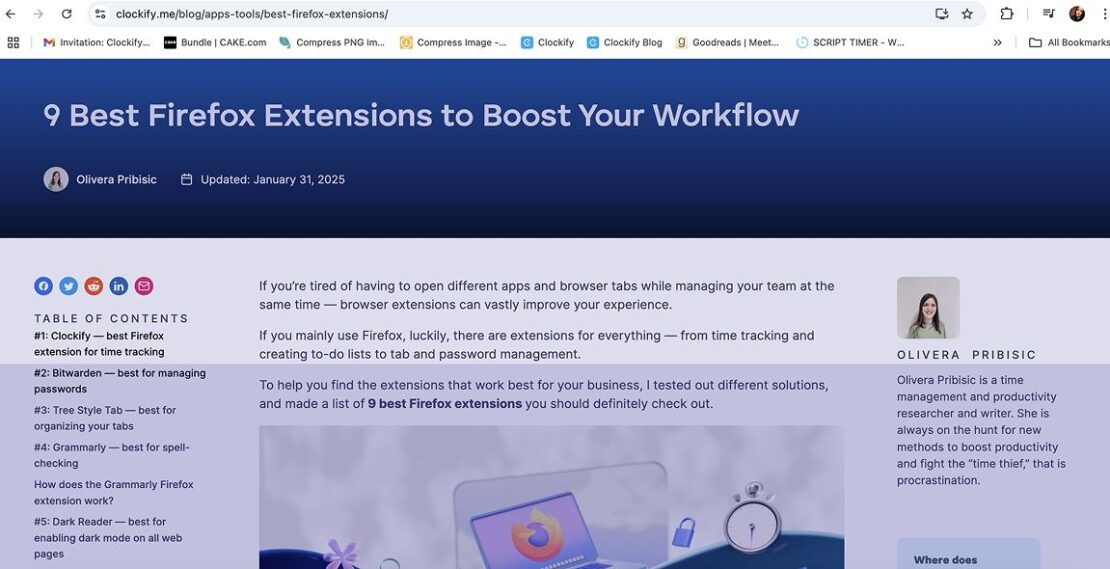Screen dimensions: 1110x569
Task: Jump to #1: Clockify time tracking section
Action: (x=99, y=344)
